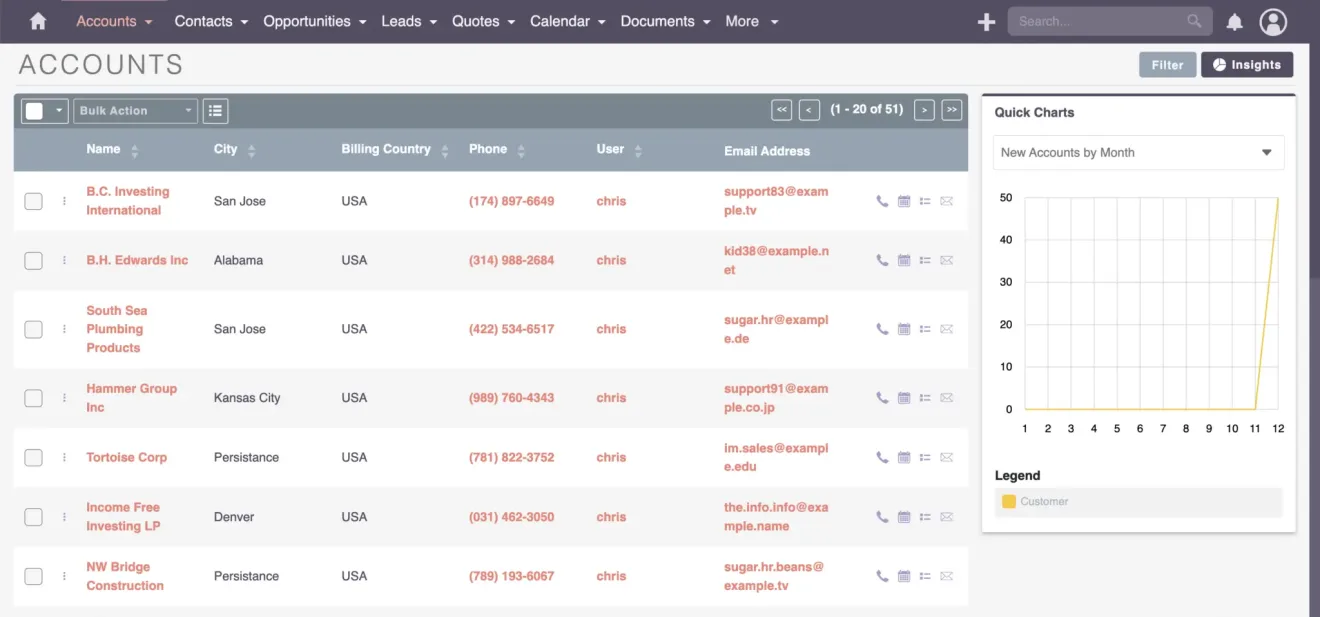Tick the select-all checkbox in the list header
This screenshot has width=1320, height=617.
coord(36,110)
